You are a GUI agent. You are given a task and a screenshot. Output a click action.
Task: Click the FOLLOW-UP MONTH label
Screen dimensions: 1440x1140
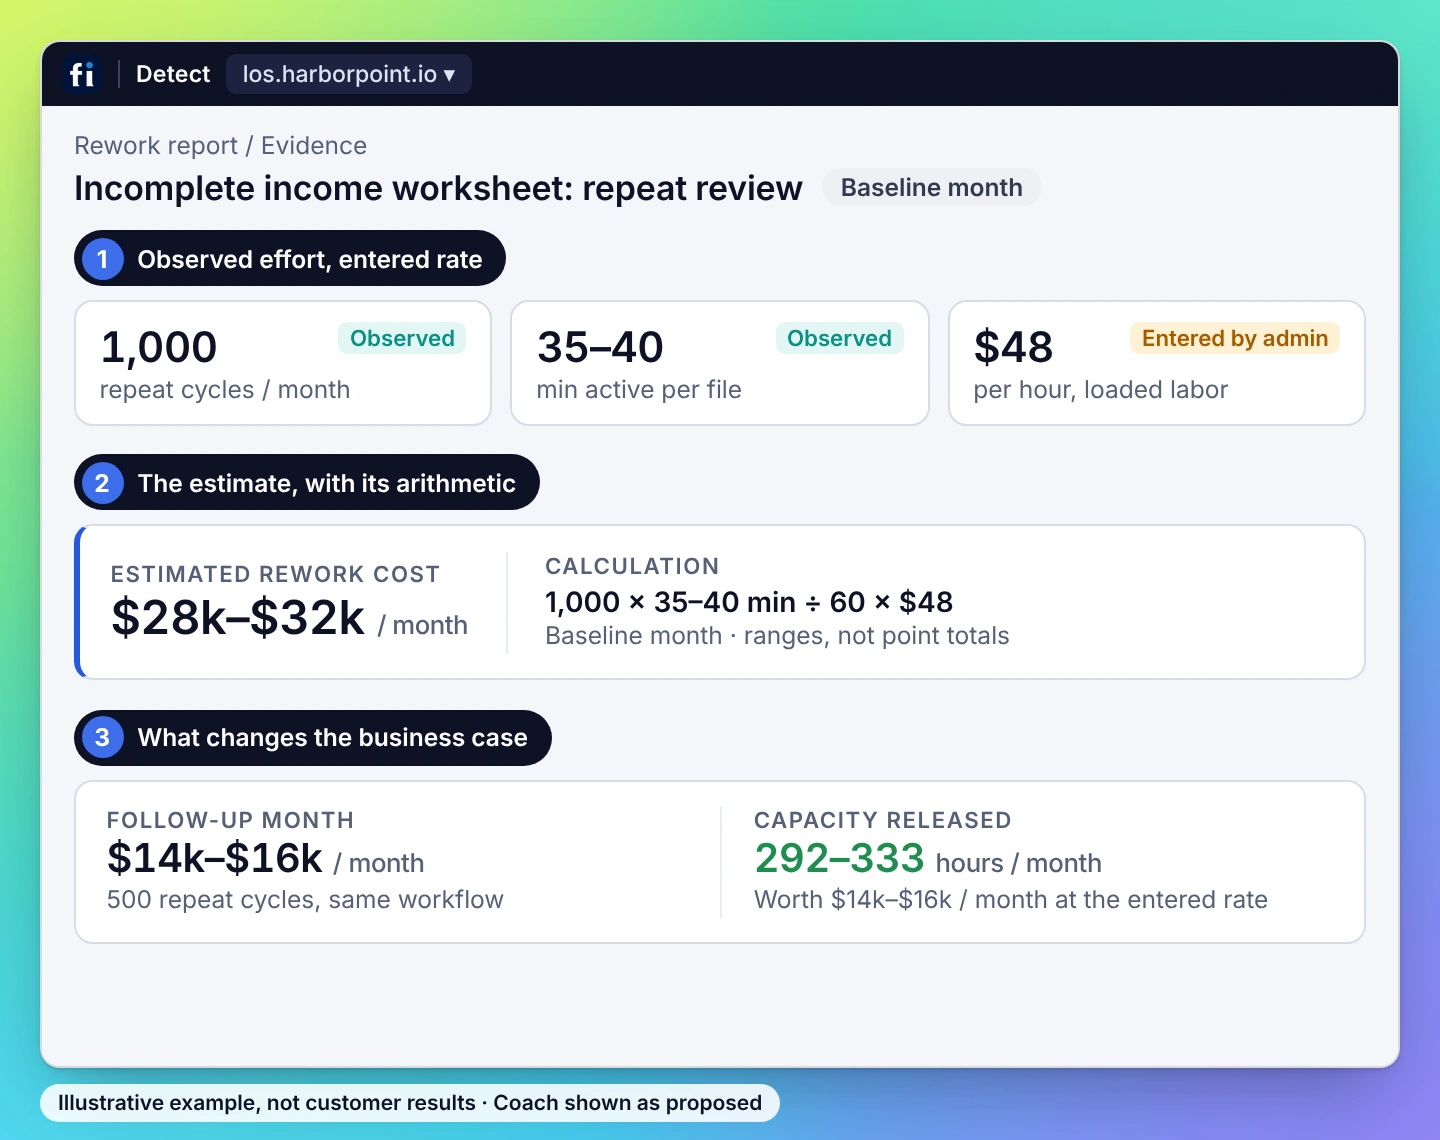[x=230, y=820]
